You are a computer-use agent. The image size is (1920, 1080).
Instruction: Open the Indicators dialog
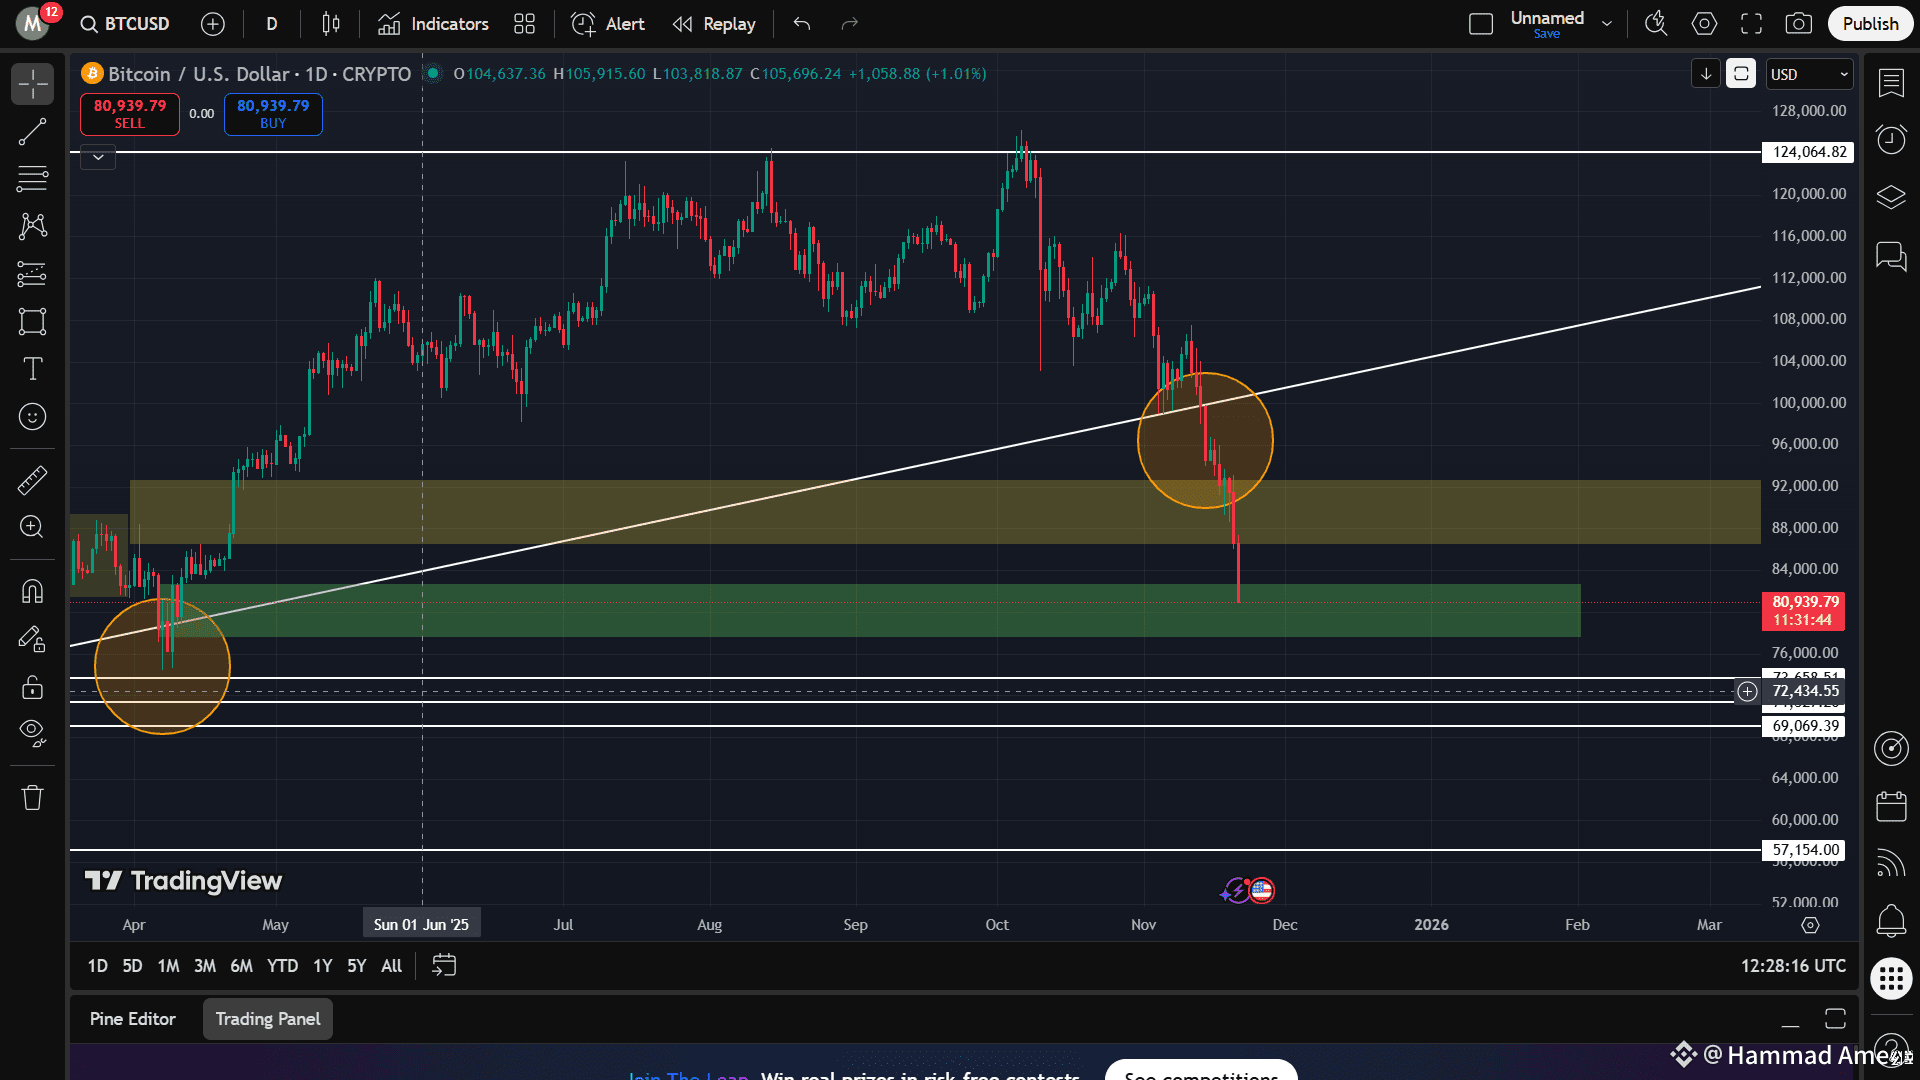click(x=433, y=24)
